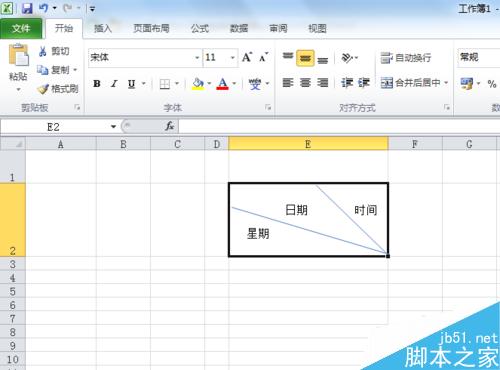This screenshot has height=370, width=500.
Task: Apply the yellow fill color bucket
Action: click(198, 84)
